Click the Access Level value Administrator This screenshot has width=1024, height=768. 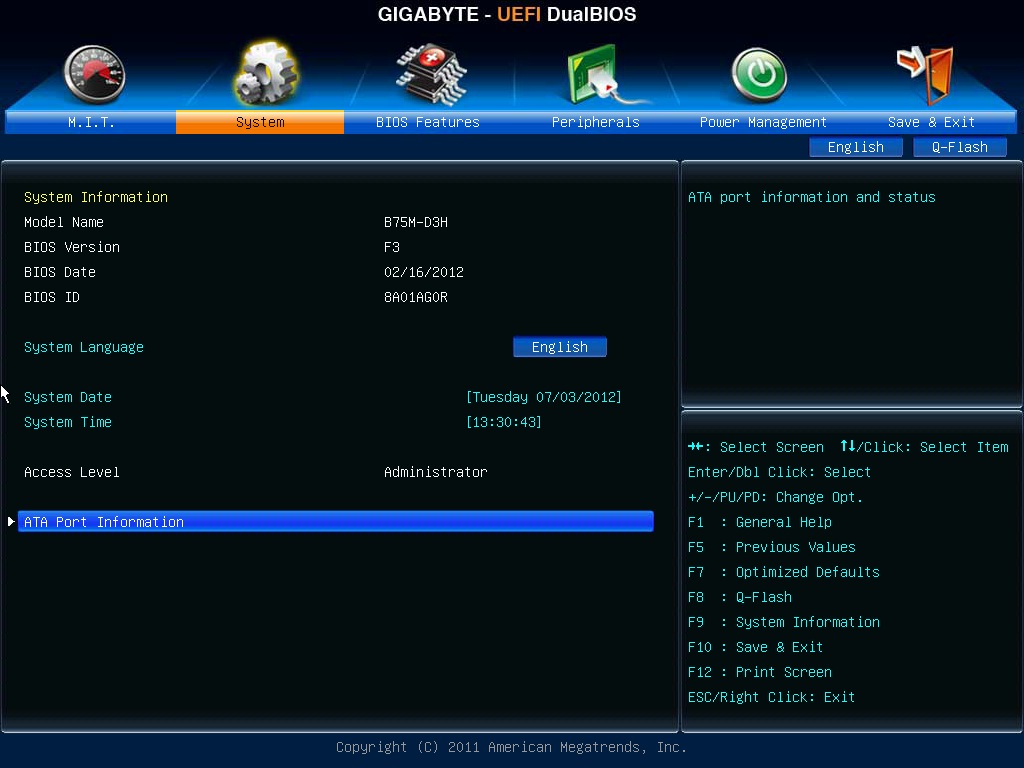[436, 472]
